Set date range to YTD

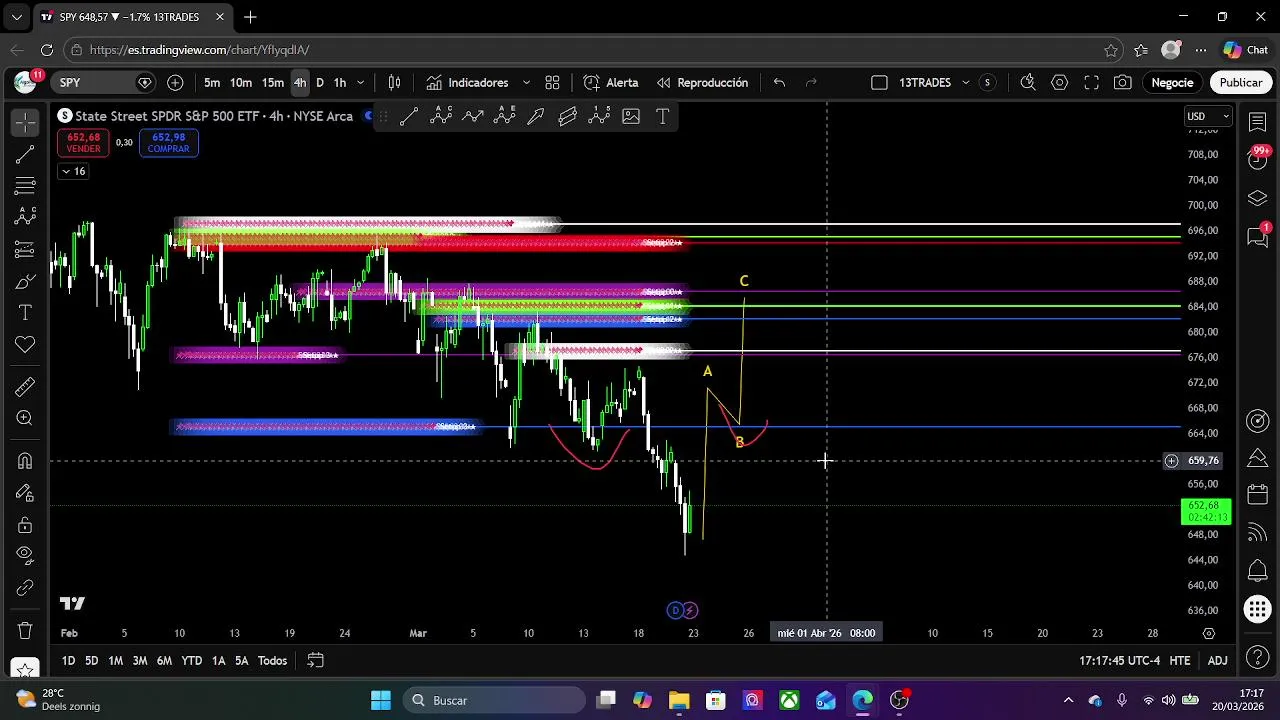[191, 661]
